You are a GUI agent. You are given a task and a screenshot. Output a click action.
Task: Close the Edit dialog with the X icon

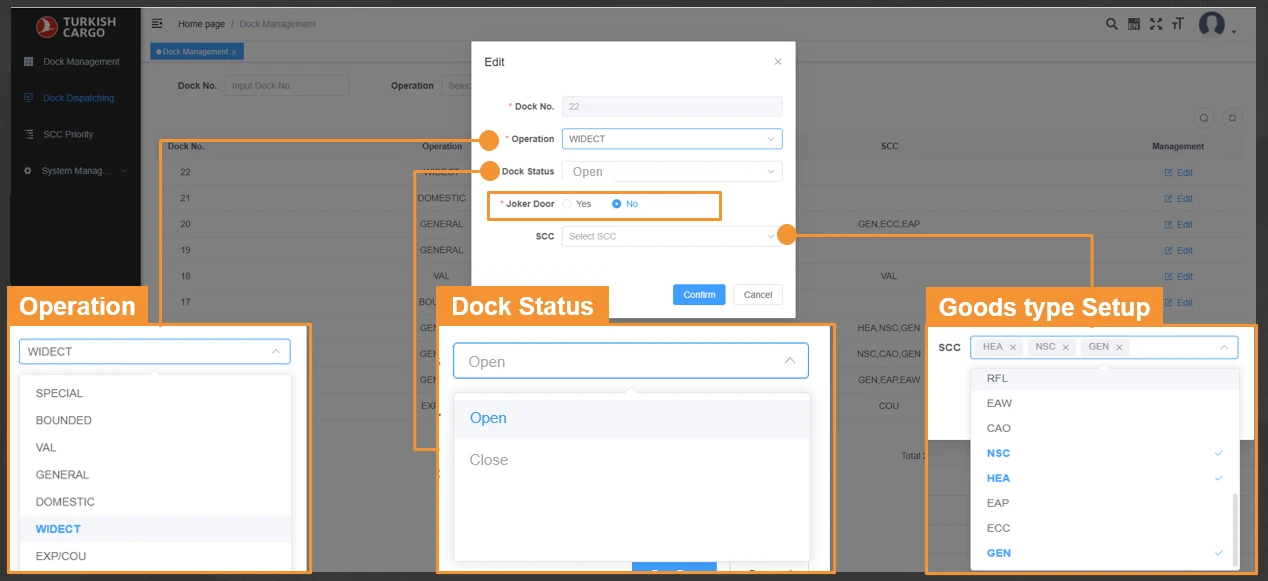[x=778, y=62]
